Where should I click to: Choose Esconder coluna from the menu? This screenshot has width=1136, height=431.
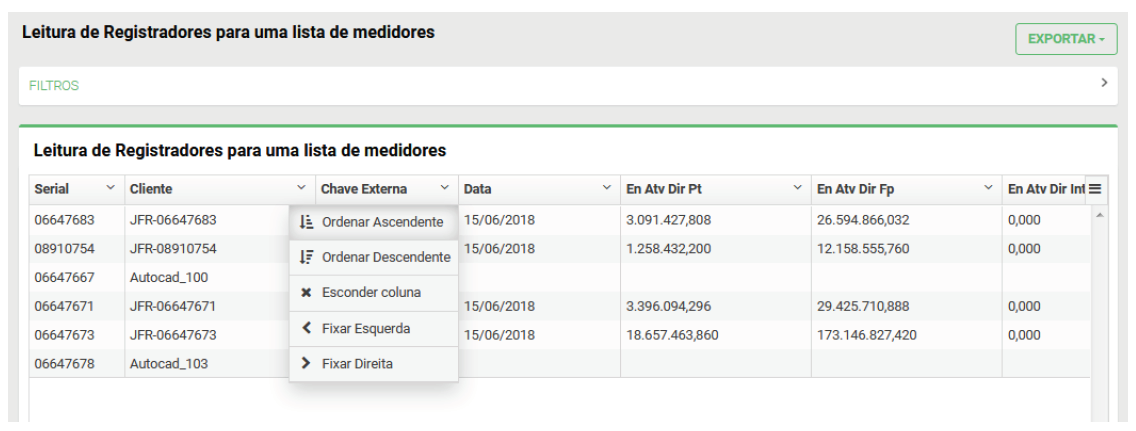(x=371, y=293)
